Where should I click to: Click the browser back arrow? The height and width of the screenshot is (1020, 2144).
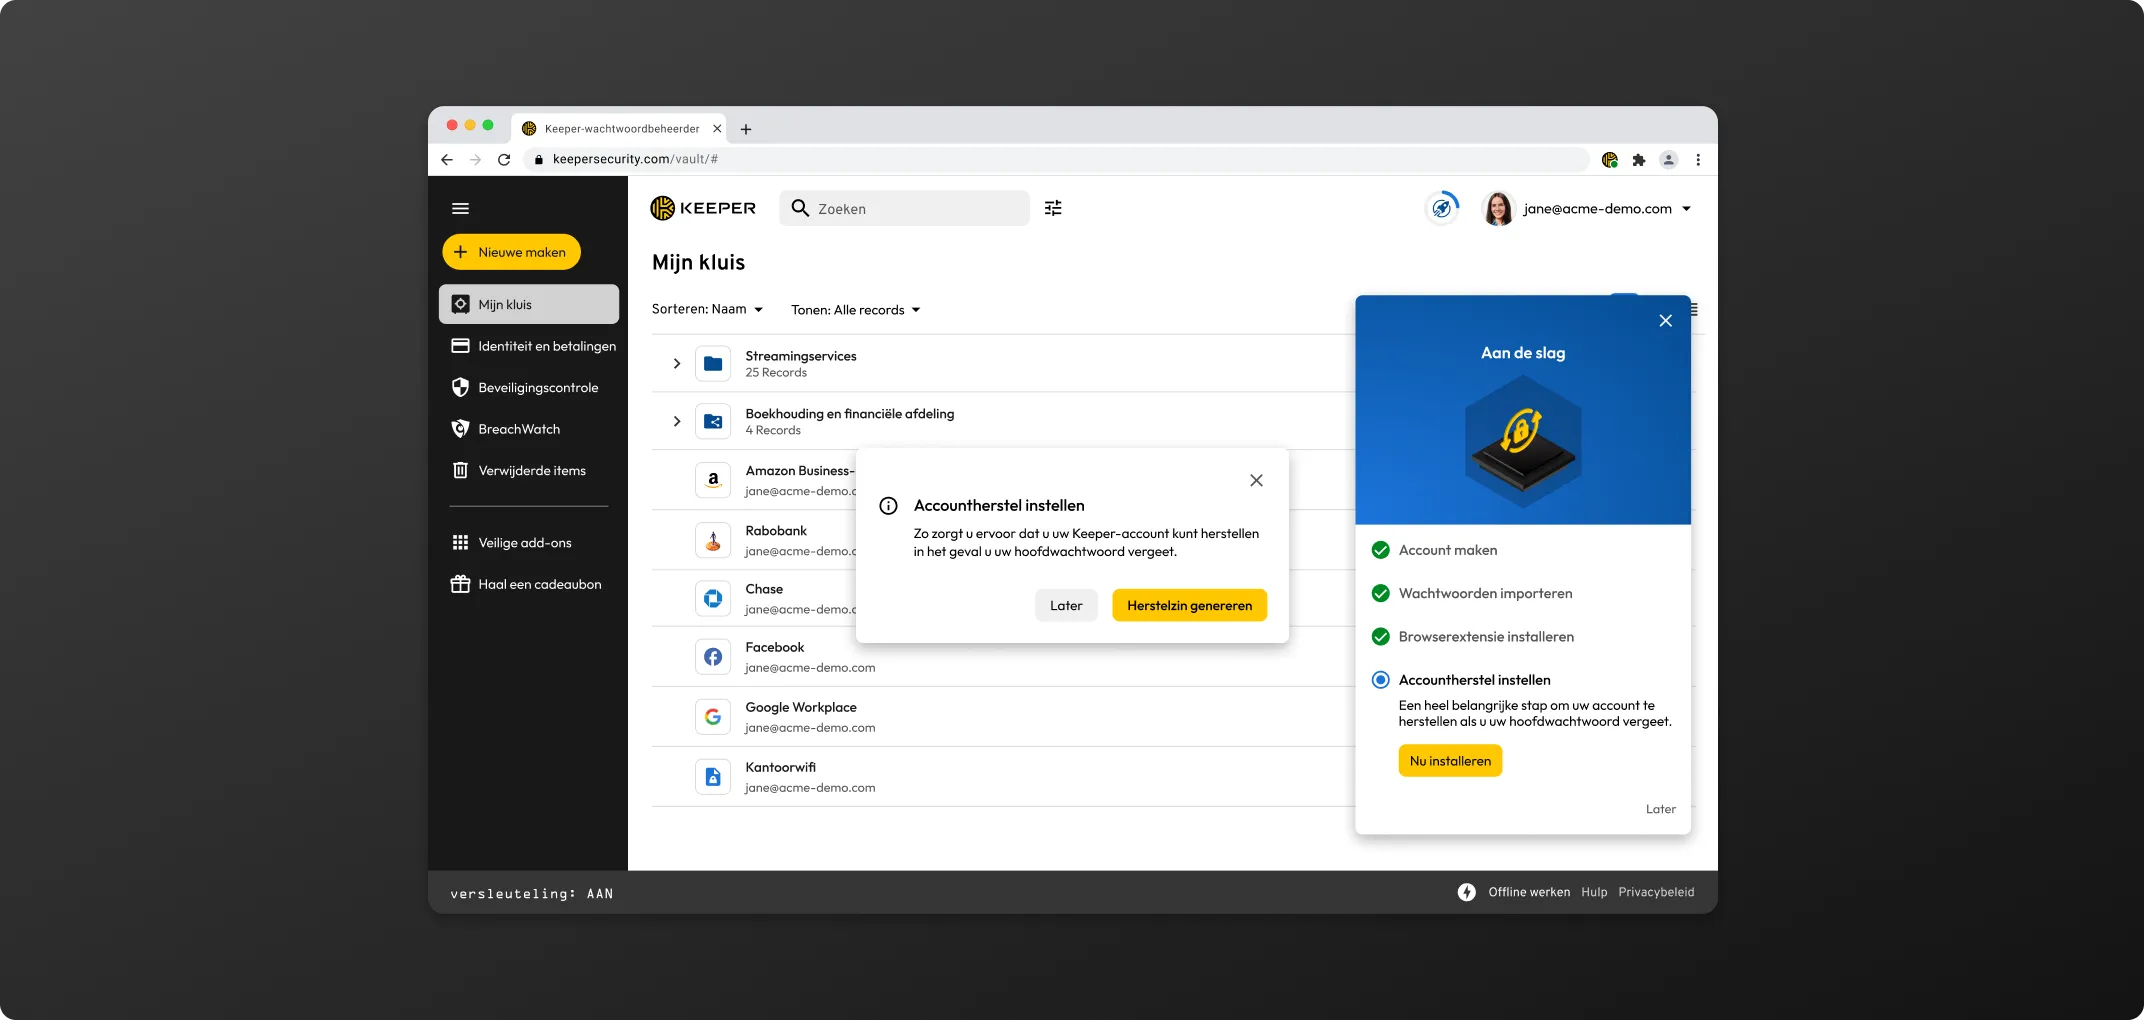tap(447, 159)
